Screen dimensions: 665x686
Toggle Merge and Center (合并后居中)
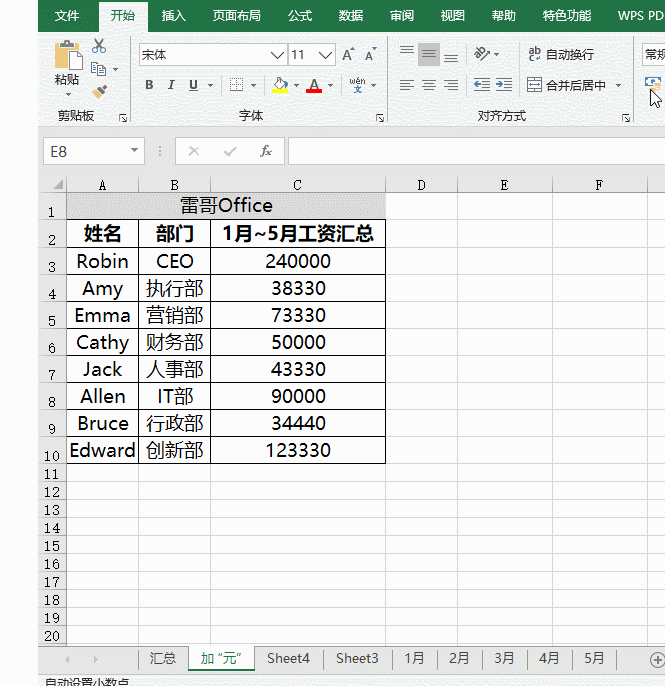566,85
